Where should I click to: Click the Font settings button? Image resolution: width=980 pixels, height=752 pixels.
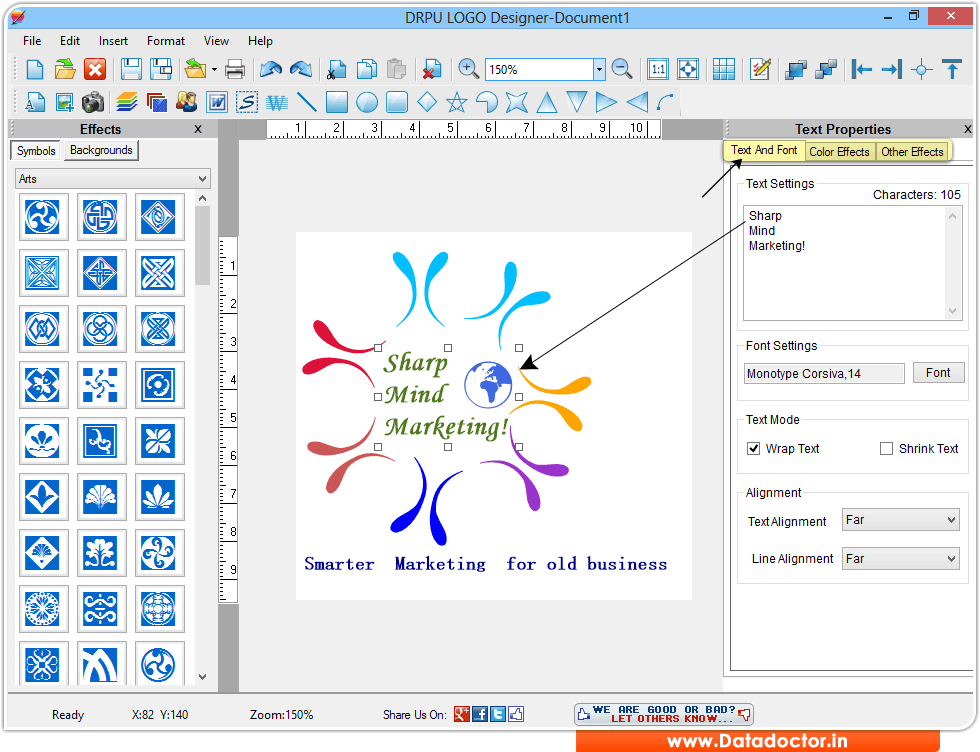(938, 372)
